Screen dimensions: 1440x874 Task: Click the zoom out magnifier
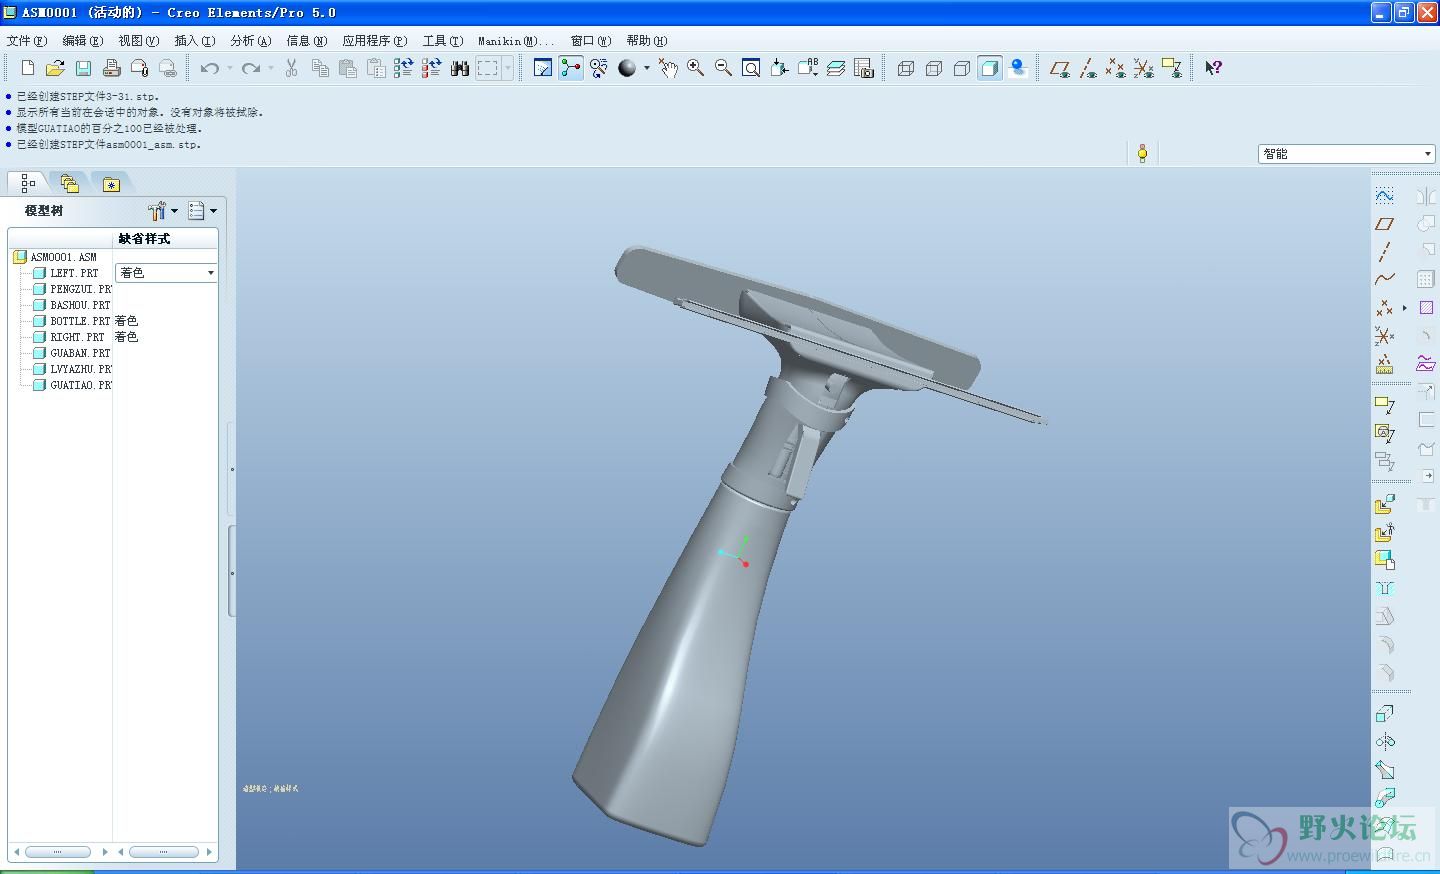coord(723,68)
